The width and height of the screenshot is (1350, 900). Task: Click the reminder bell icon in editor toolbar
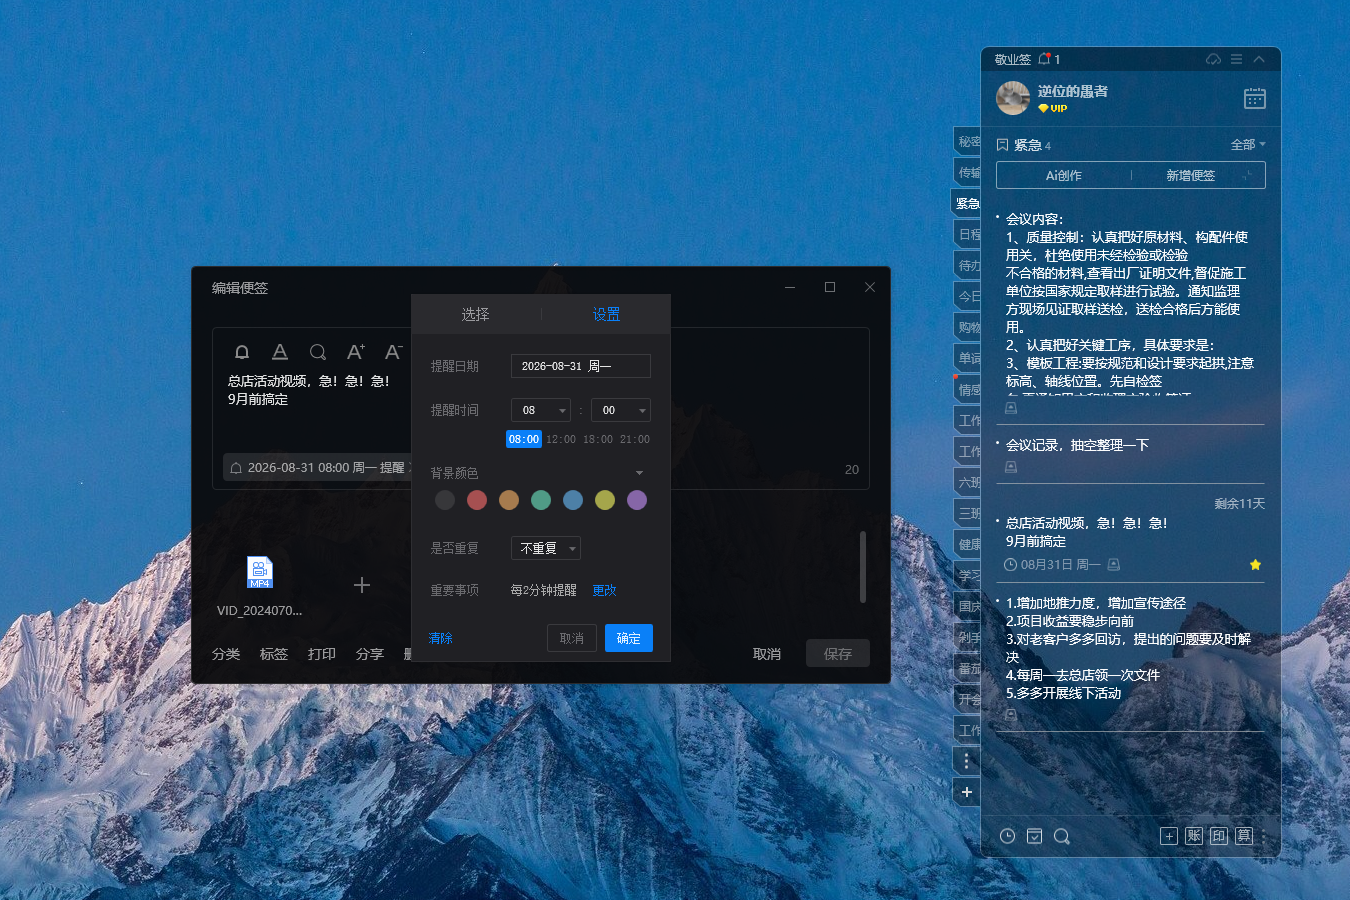coord(242,352)
